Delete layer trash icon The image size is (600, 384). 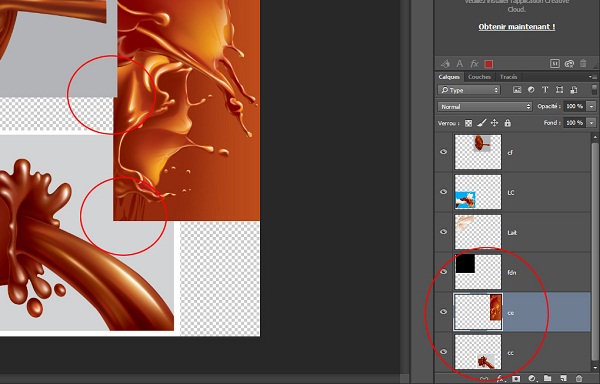[x=579, y=378]
